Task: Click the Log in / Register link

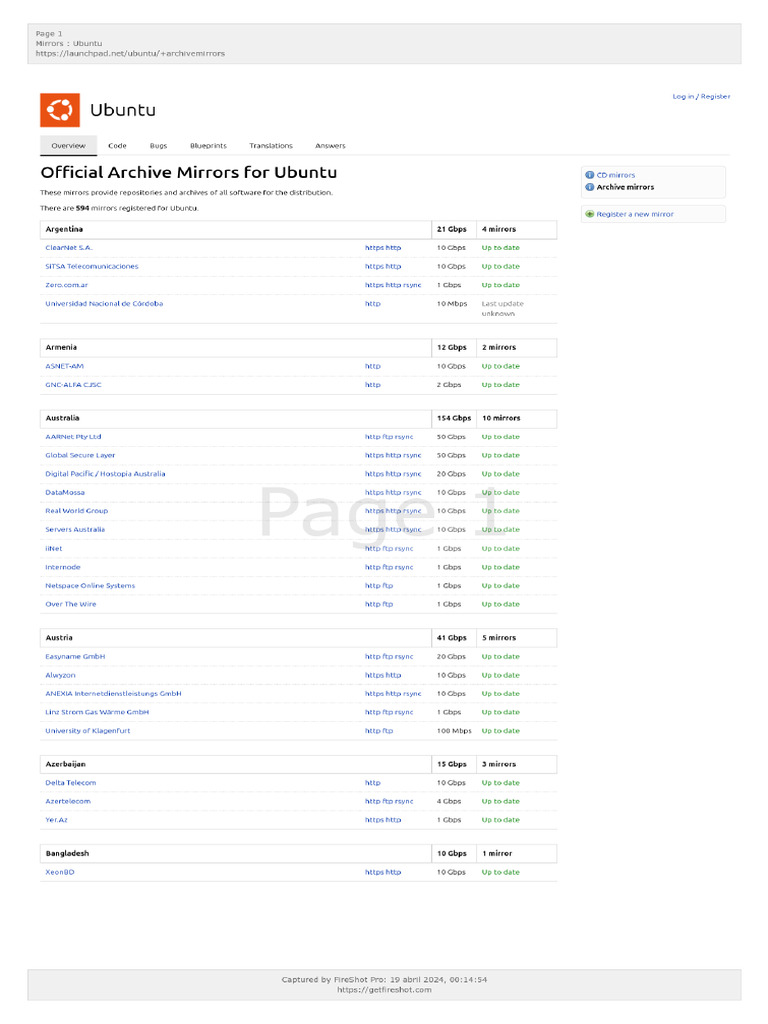Action: coord(701,96)
